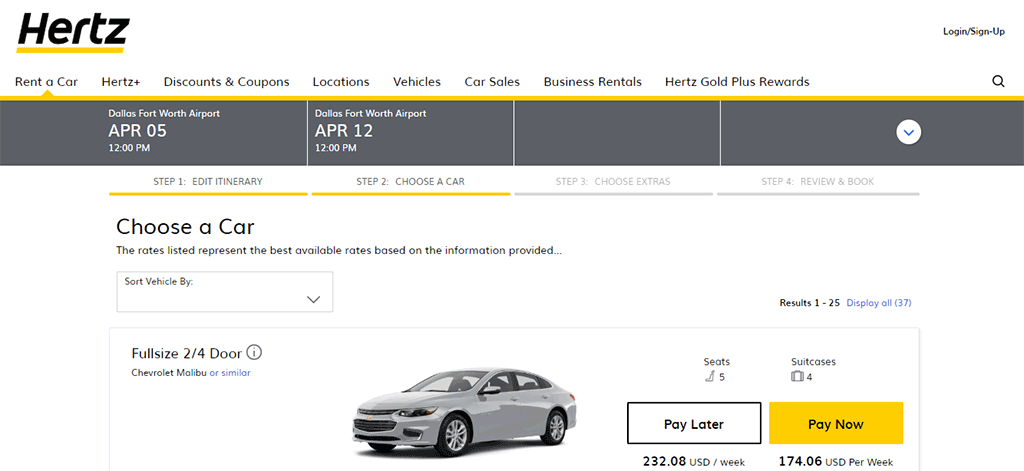Go to Locations menu
Viewport: 1024px width, 471px height.
[341, 82]
